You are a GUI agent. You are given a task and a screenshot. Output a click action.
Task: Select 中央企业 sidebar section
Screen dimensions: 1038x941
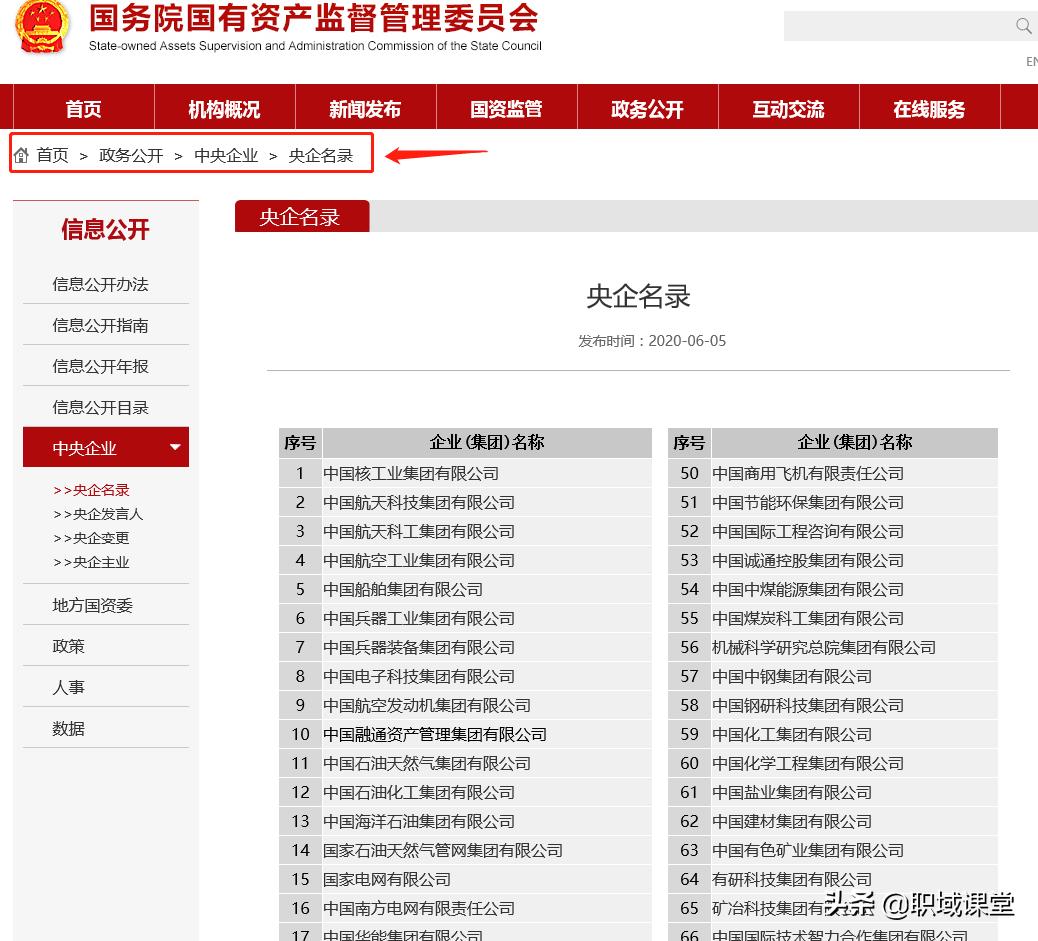click(x=106, y=447)
